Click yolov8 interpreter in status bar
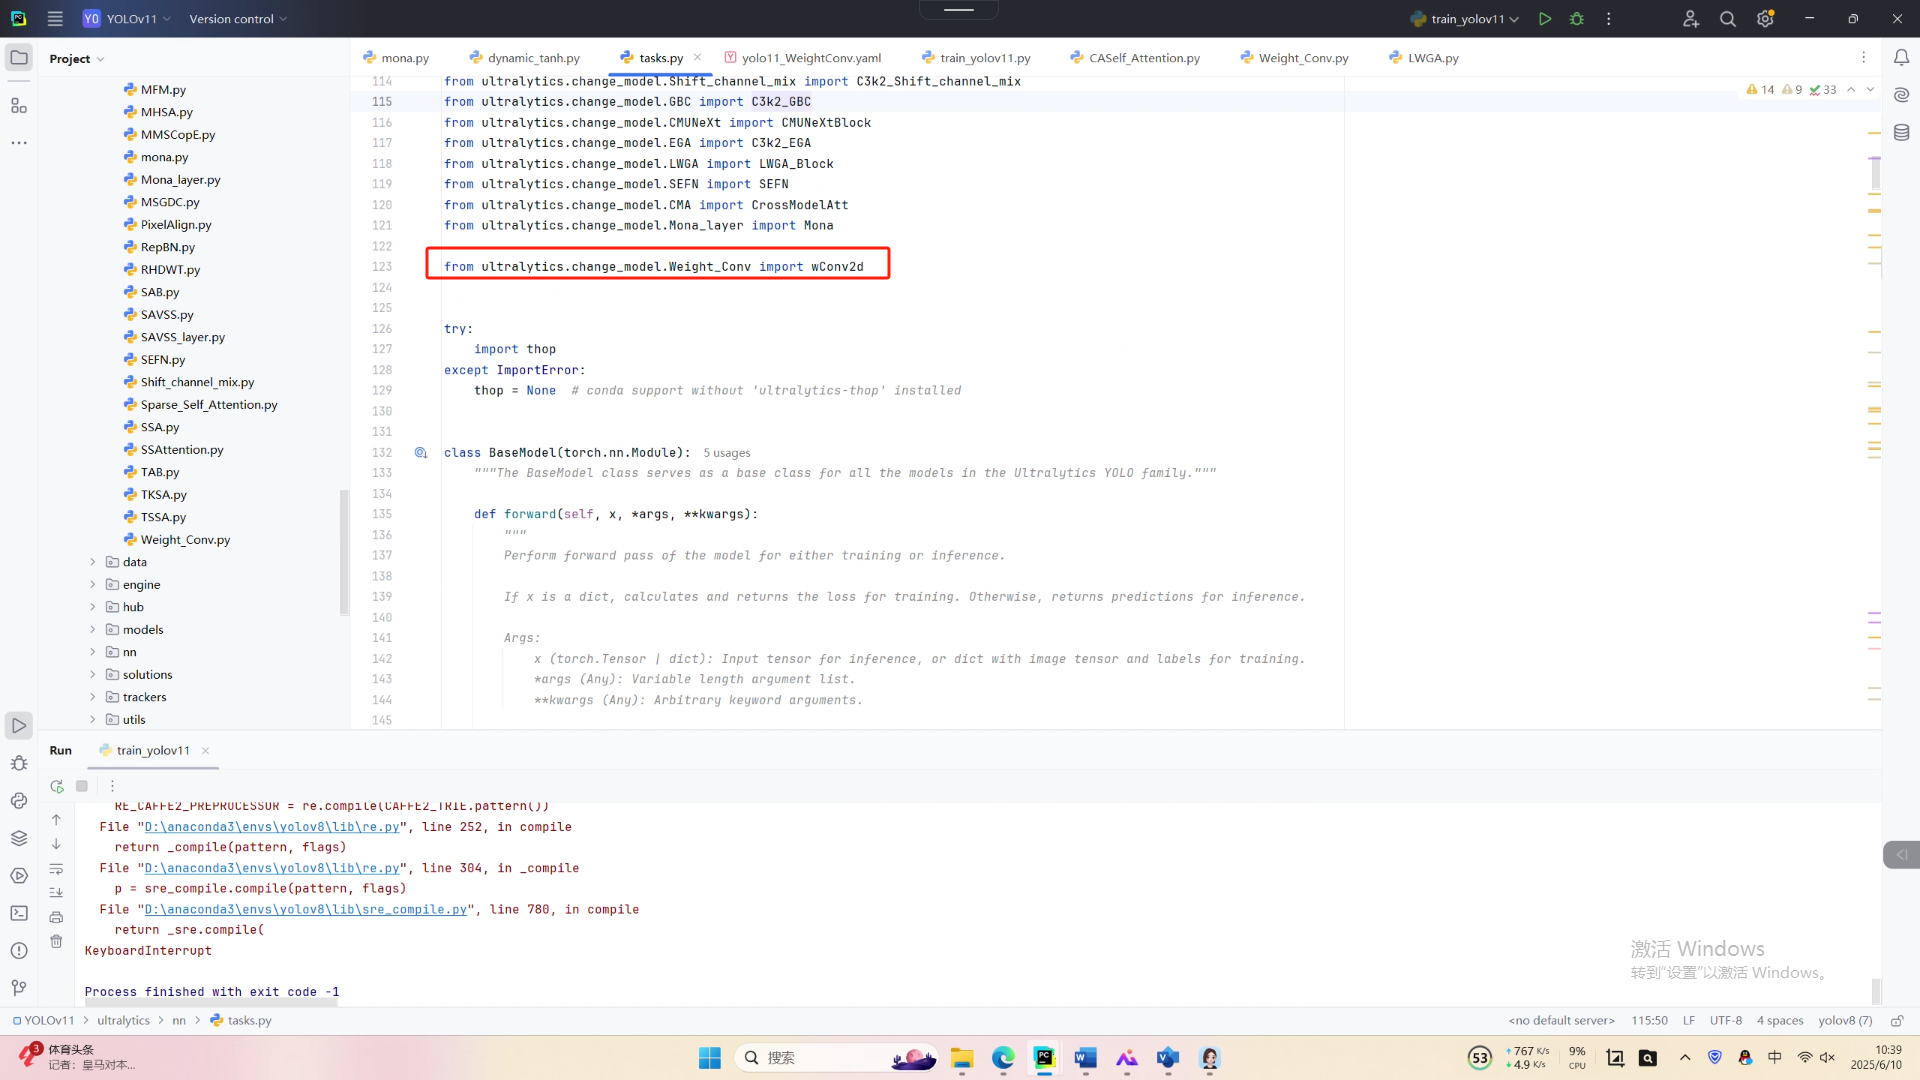 pos(1844,1021)
